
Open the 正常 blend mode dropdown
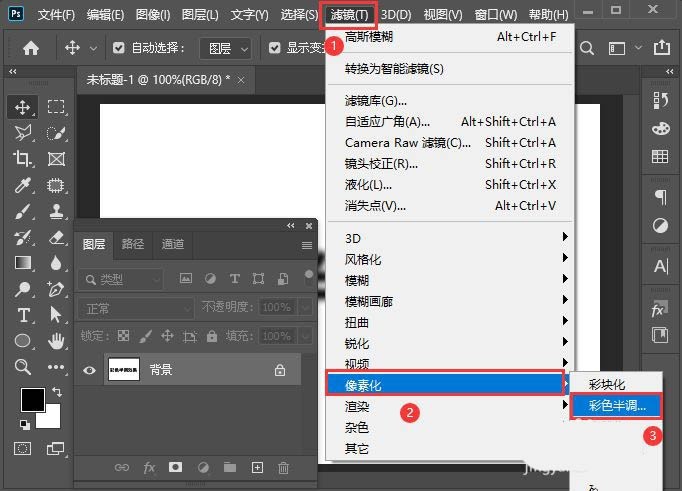click(136, 308)
